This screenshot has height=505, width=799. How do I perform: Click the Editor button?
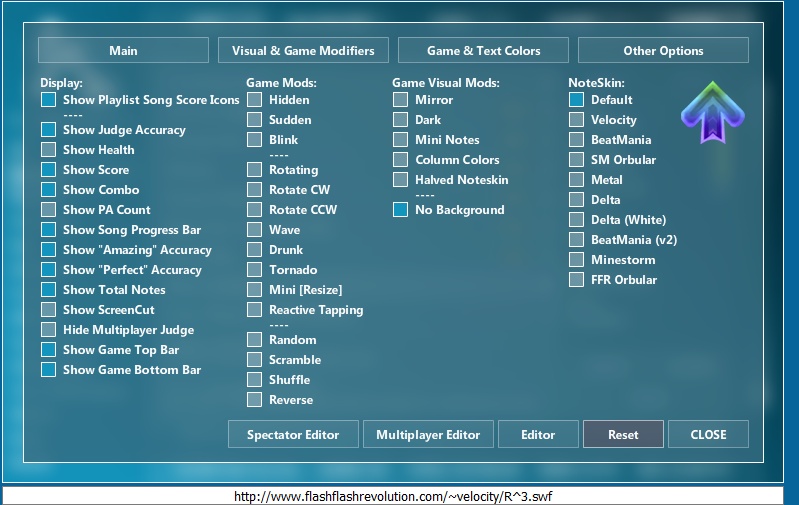coord(538,434)
